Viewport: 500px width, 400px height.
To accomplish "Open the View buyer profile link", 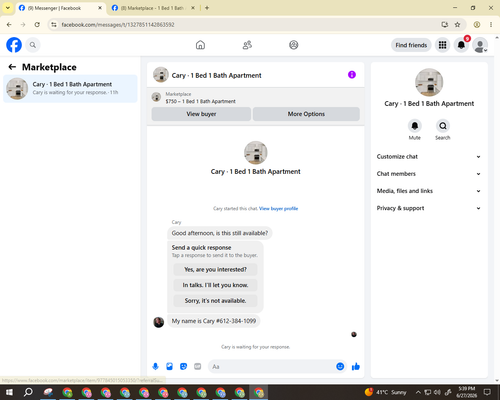I will pos(278,209).
